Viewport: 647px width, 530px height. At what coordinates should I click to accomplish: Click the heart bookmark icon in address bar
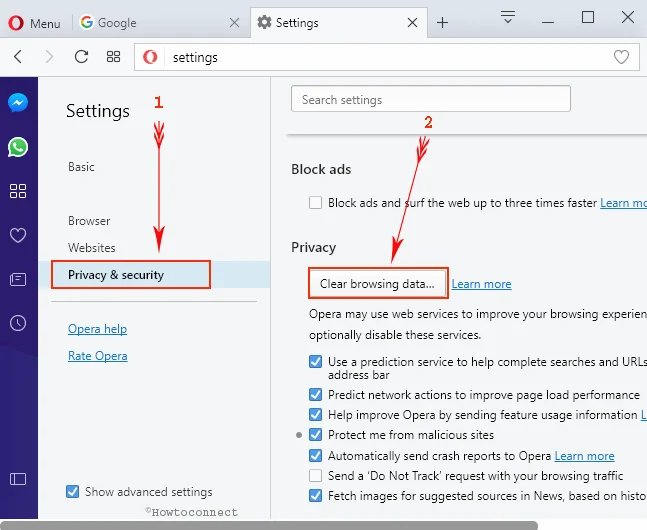(621, 57)
